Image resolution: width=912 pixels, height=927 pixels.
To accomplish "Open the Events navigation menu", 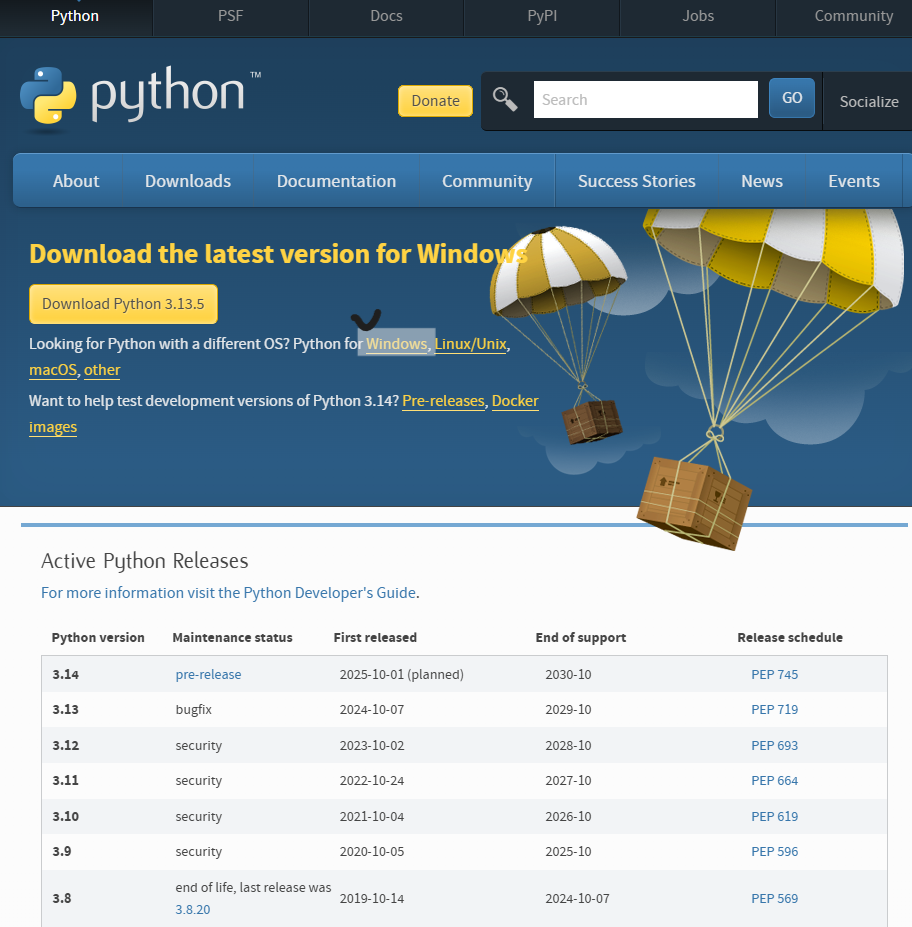I will coord(854,181).
